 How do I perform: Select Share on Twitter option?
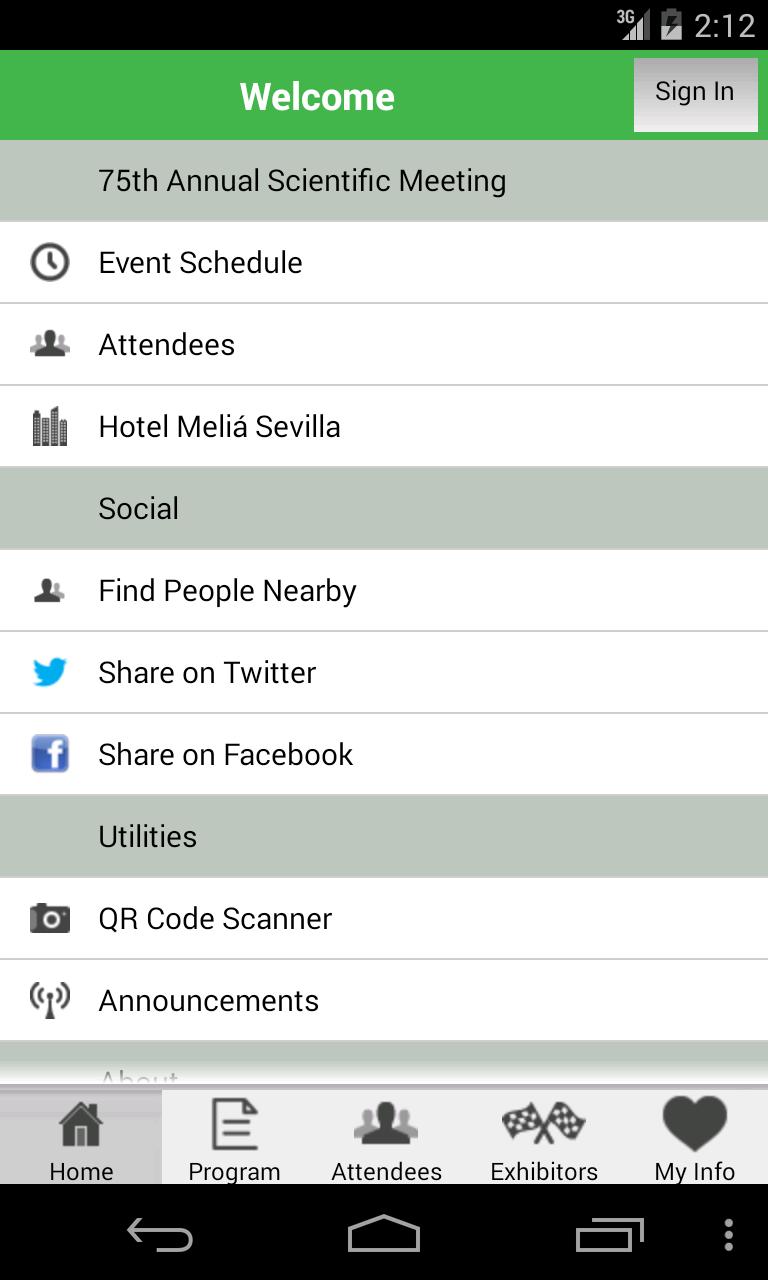[207, 672]
